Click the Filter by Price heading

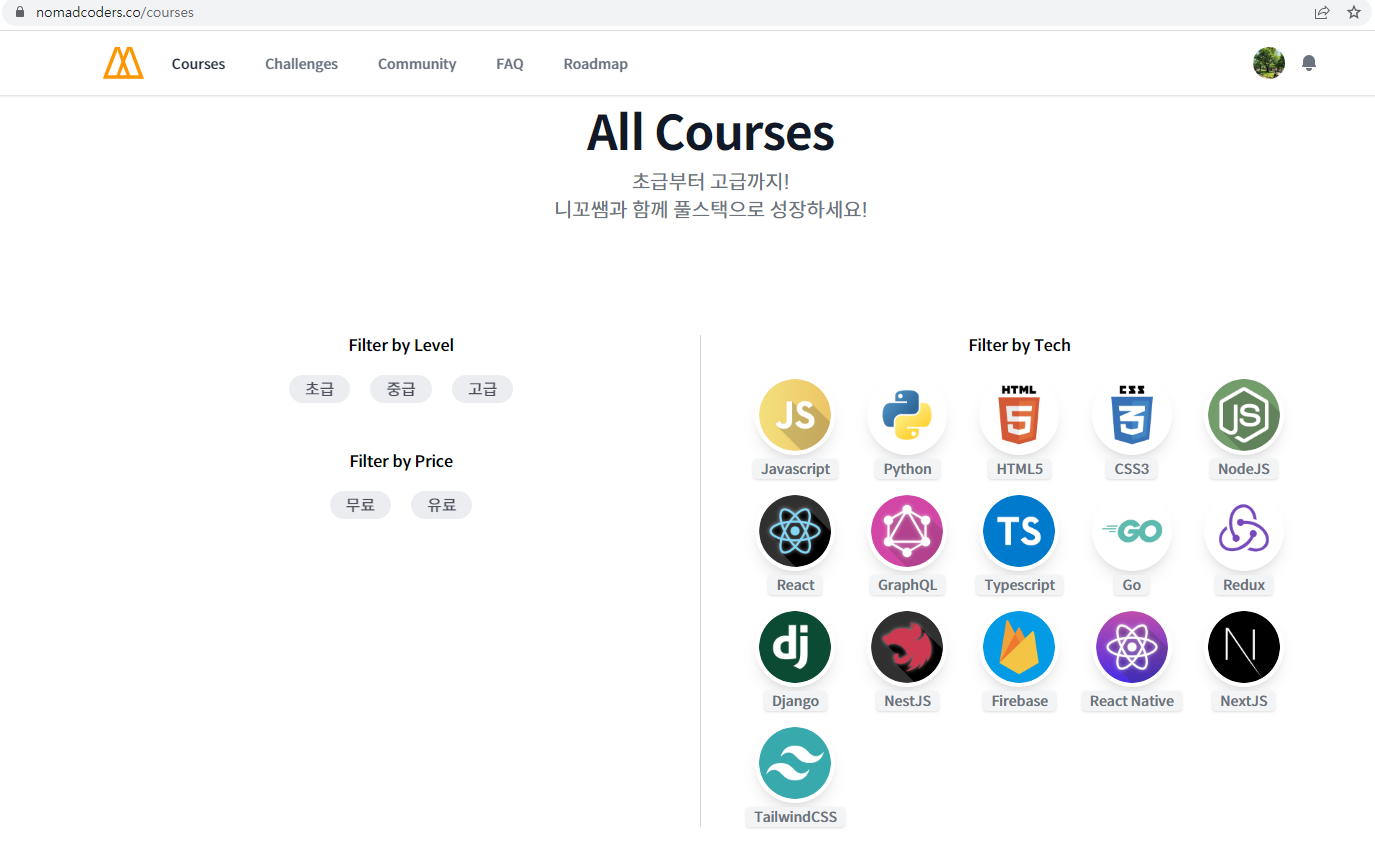401,461
